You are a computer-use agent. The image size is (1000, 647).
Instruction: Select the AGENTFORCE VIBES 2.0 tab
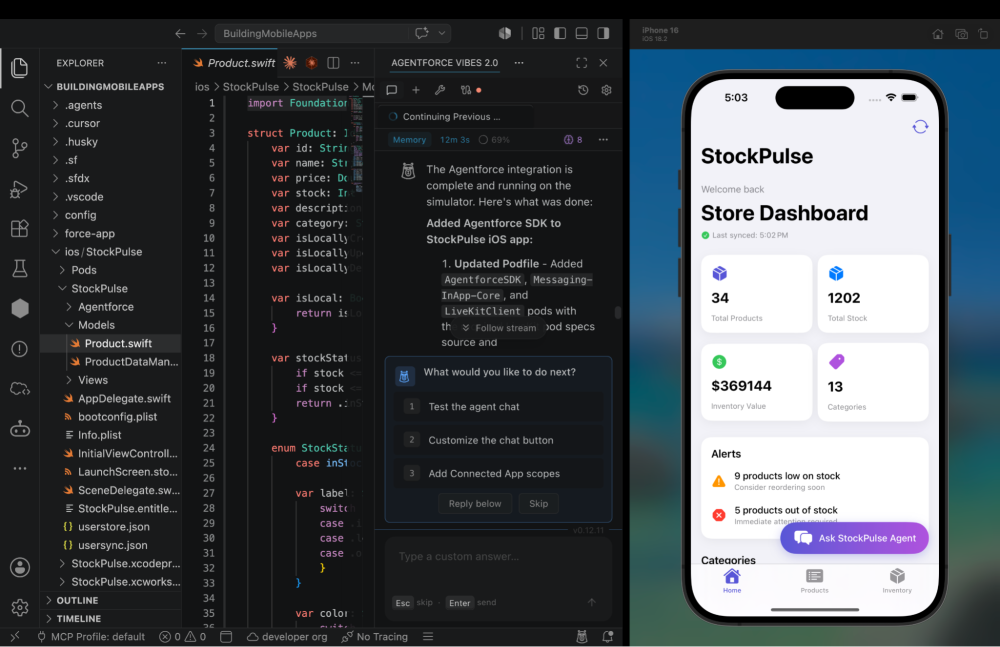click(445, 63)
